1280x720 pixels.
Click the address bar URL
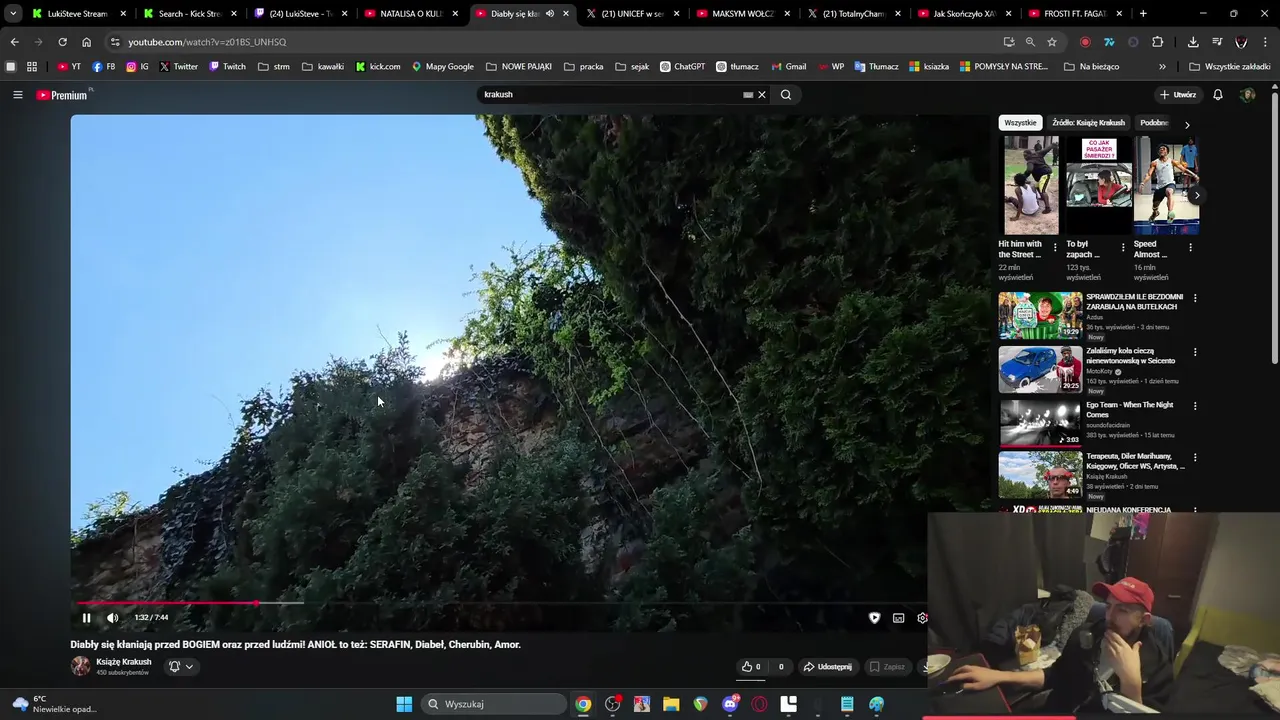(x=207, y=42)
